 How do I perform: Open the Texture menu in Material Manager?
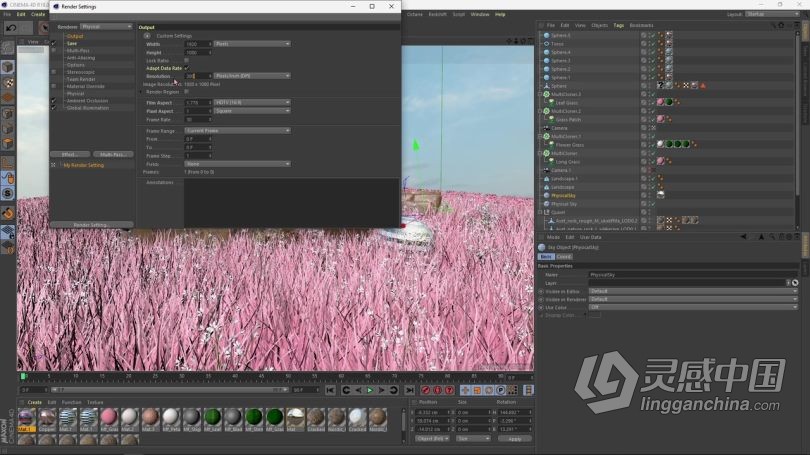(x=95, y=402)
